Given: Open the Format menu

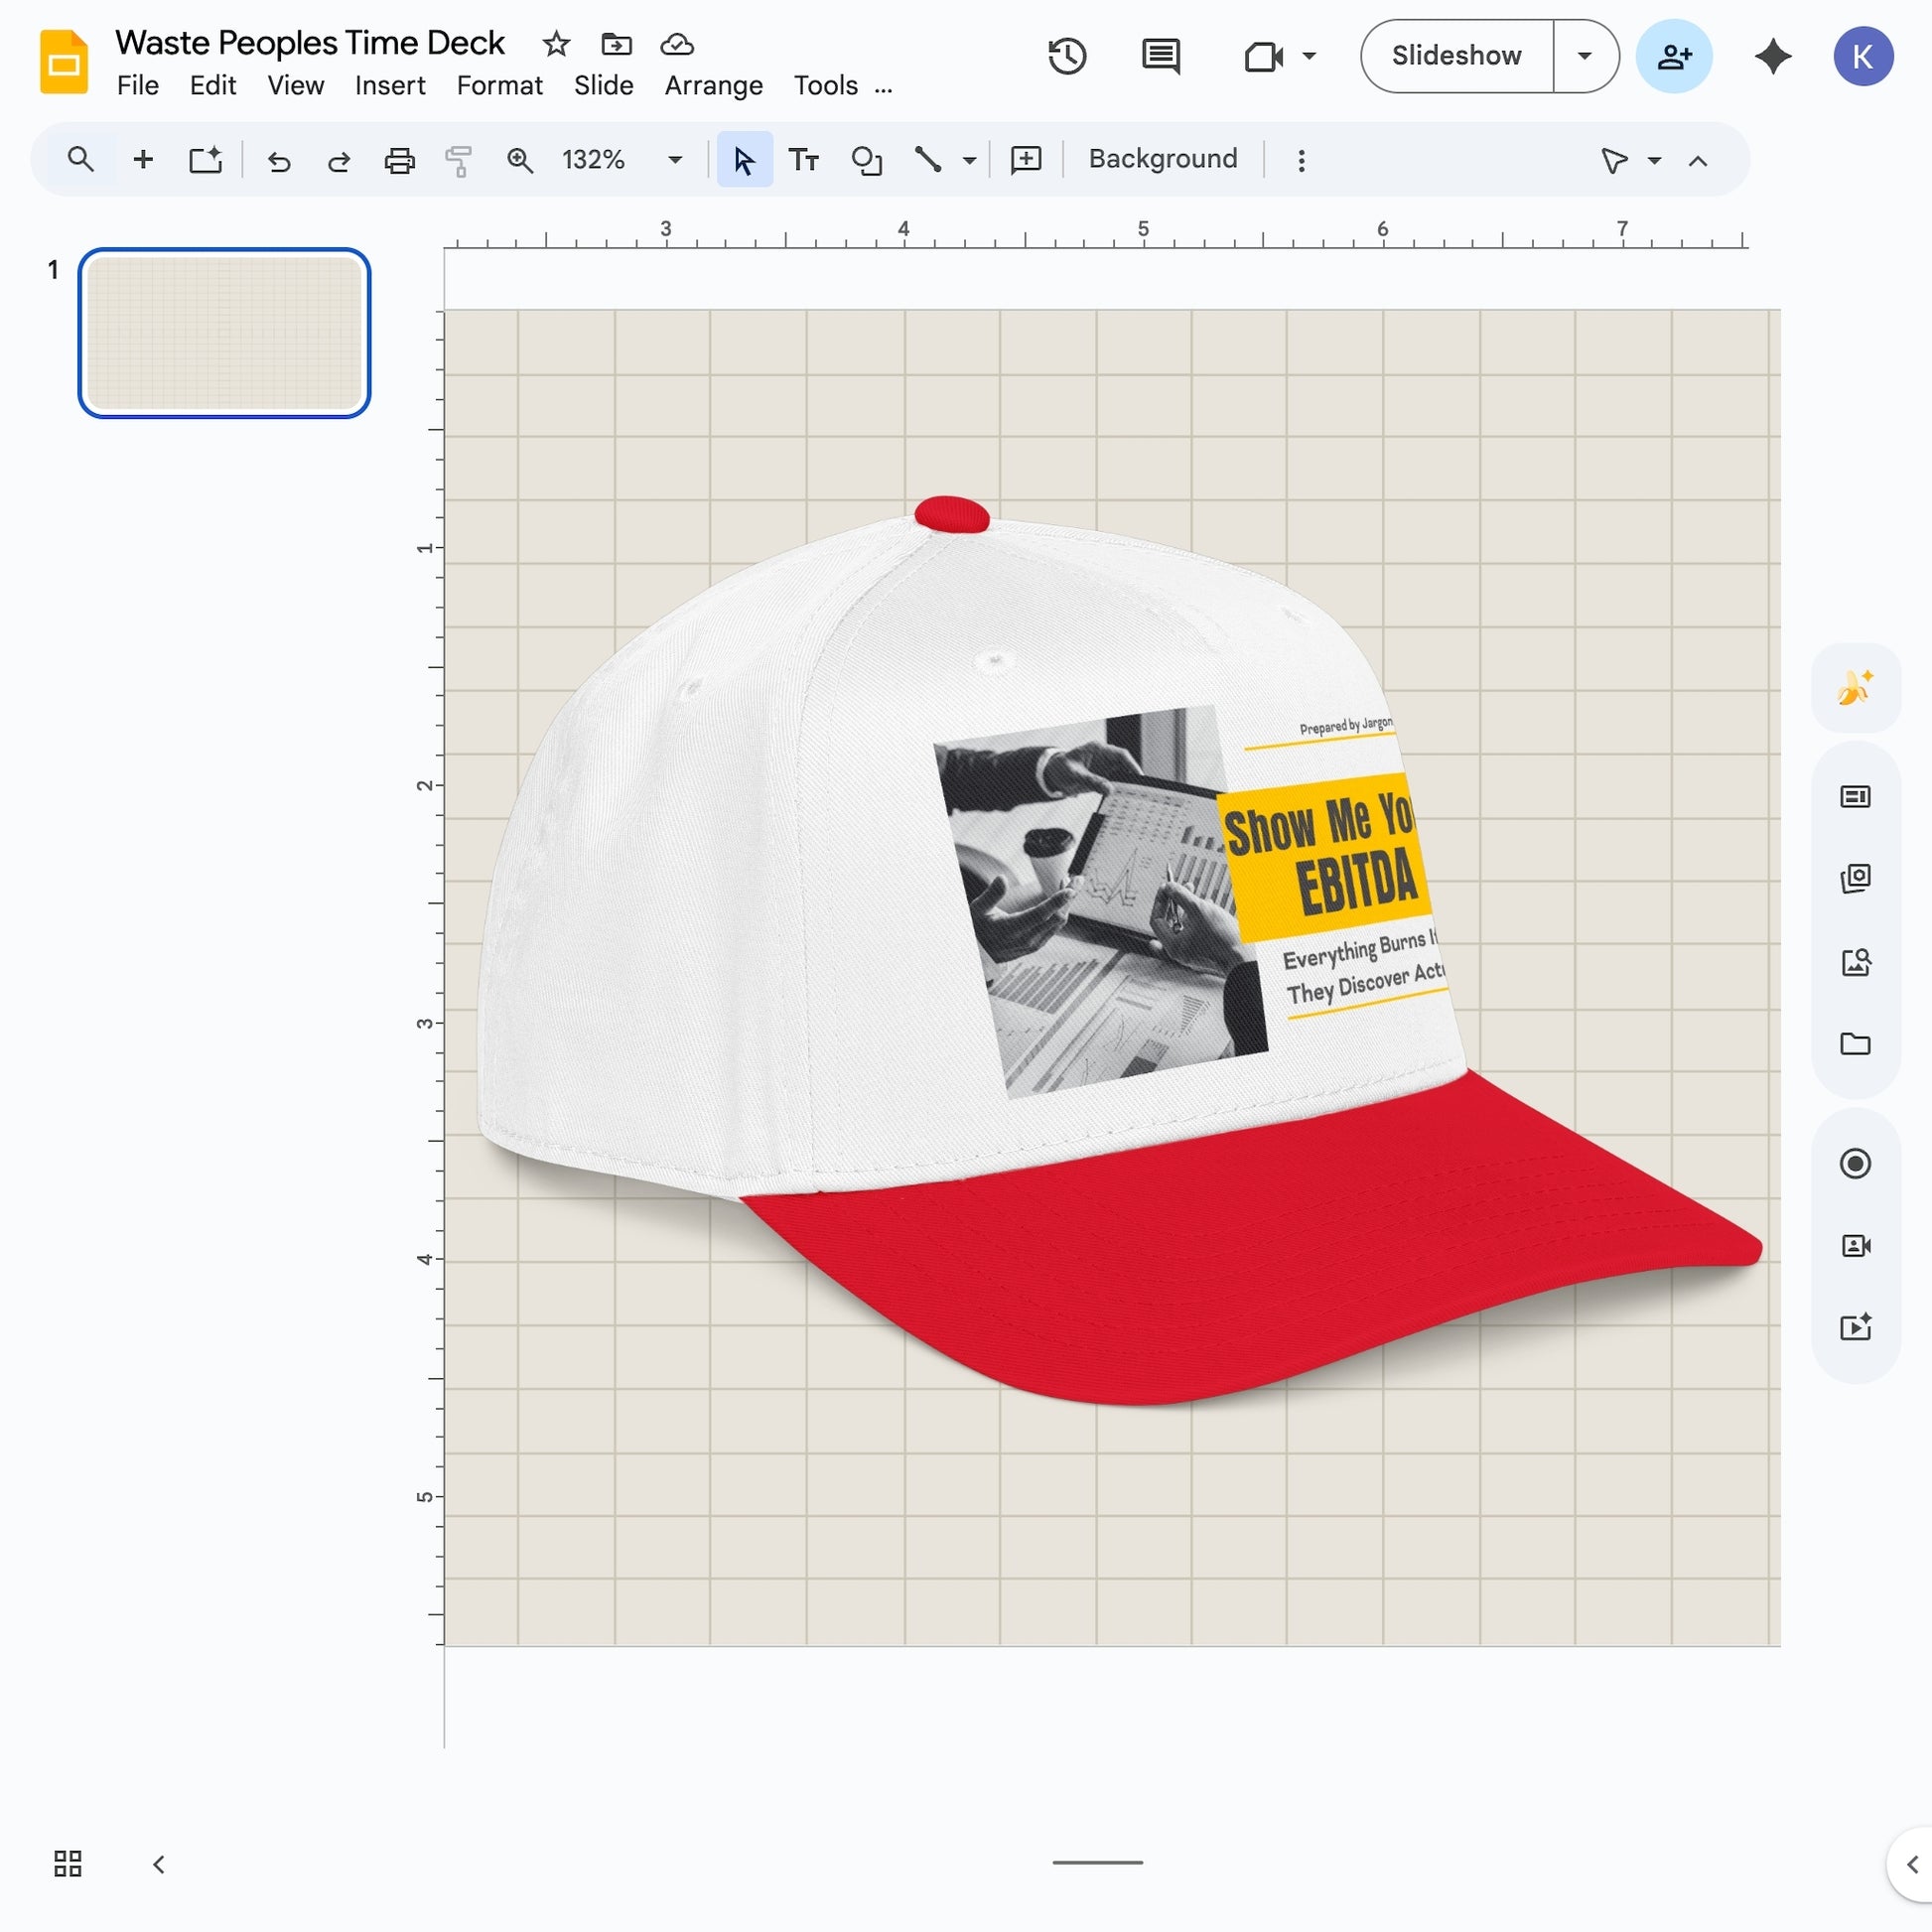Looking at the screenshot, I should [x=499, y=86].
